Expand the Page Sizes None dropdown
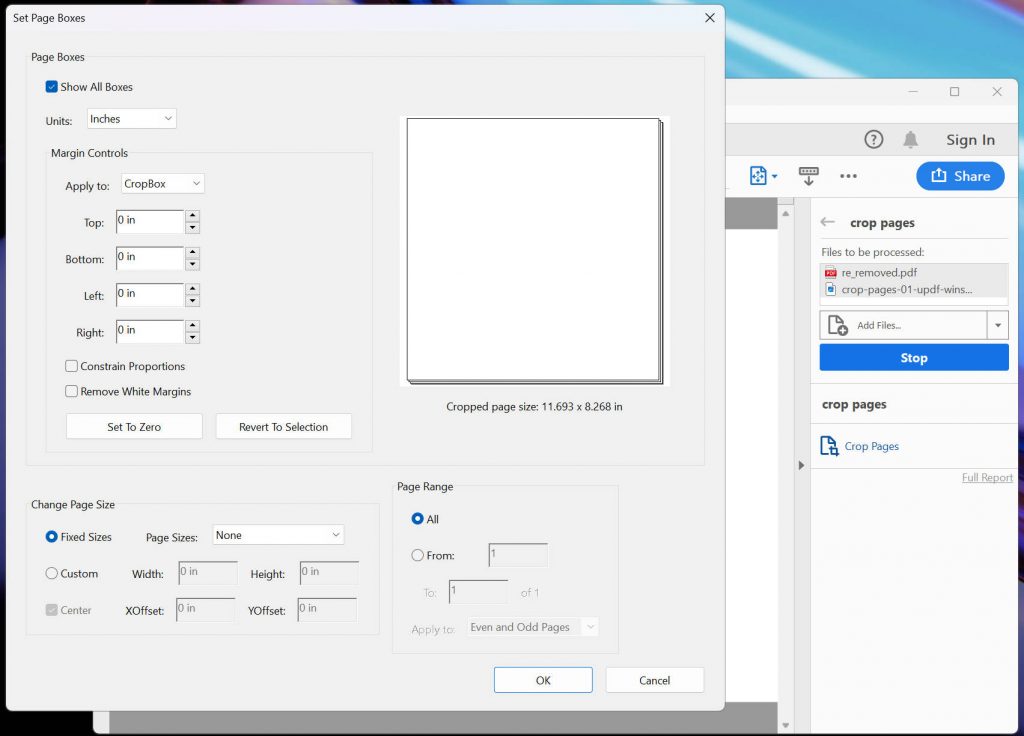The width and height of the screenshot is (1024, 736). (278, 536)
